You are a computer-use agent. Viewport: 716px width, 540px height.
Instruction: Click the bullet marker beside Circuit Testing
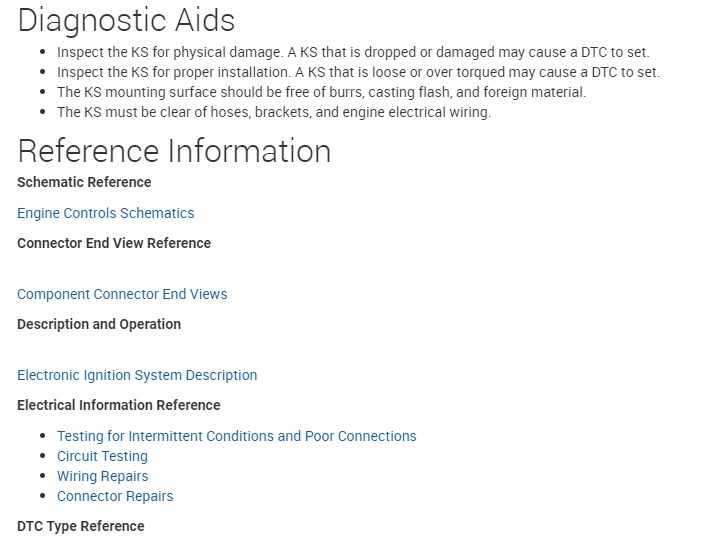(x=43, y=457)
